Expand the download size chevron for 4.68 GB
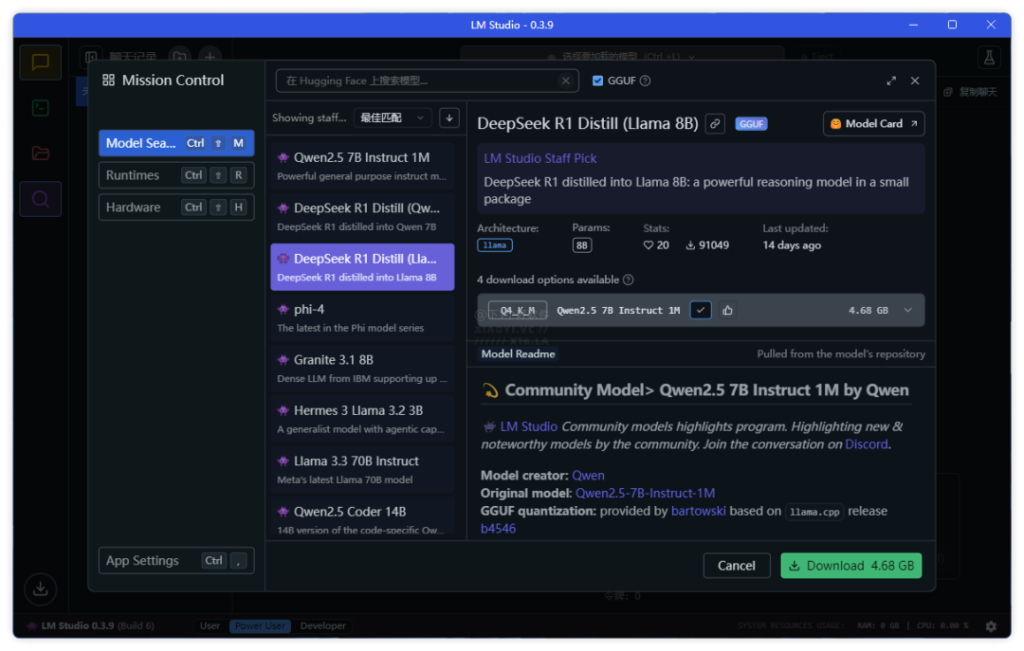Image resolution: width=1024 pixels, height=651 pixels. 908,310
